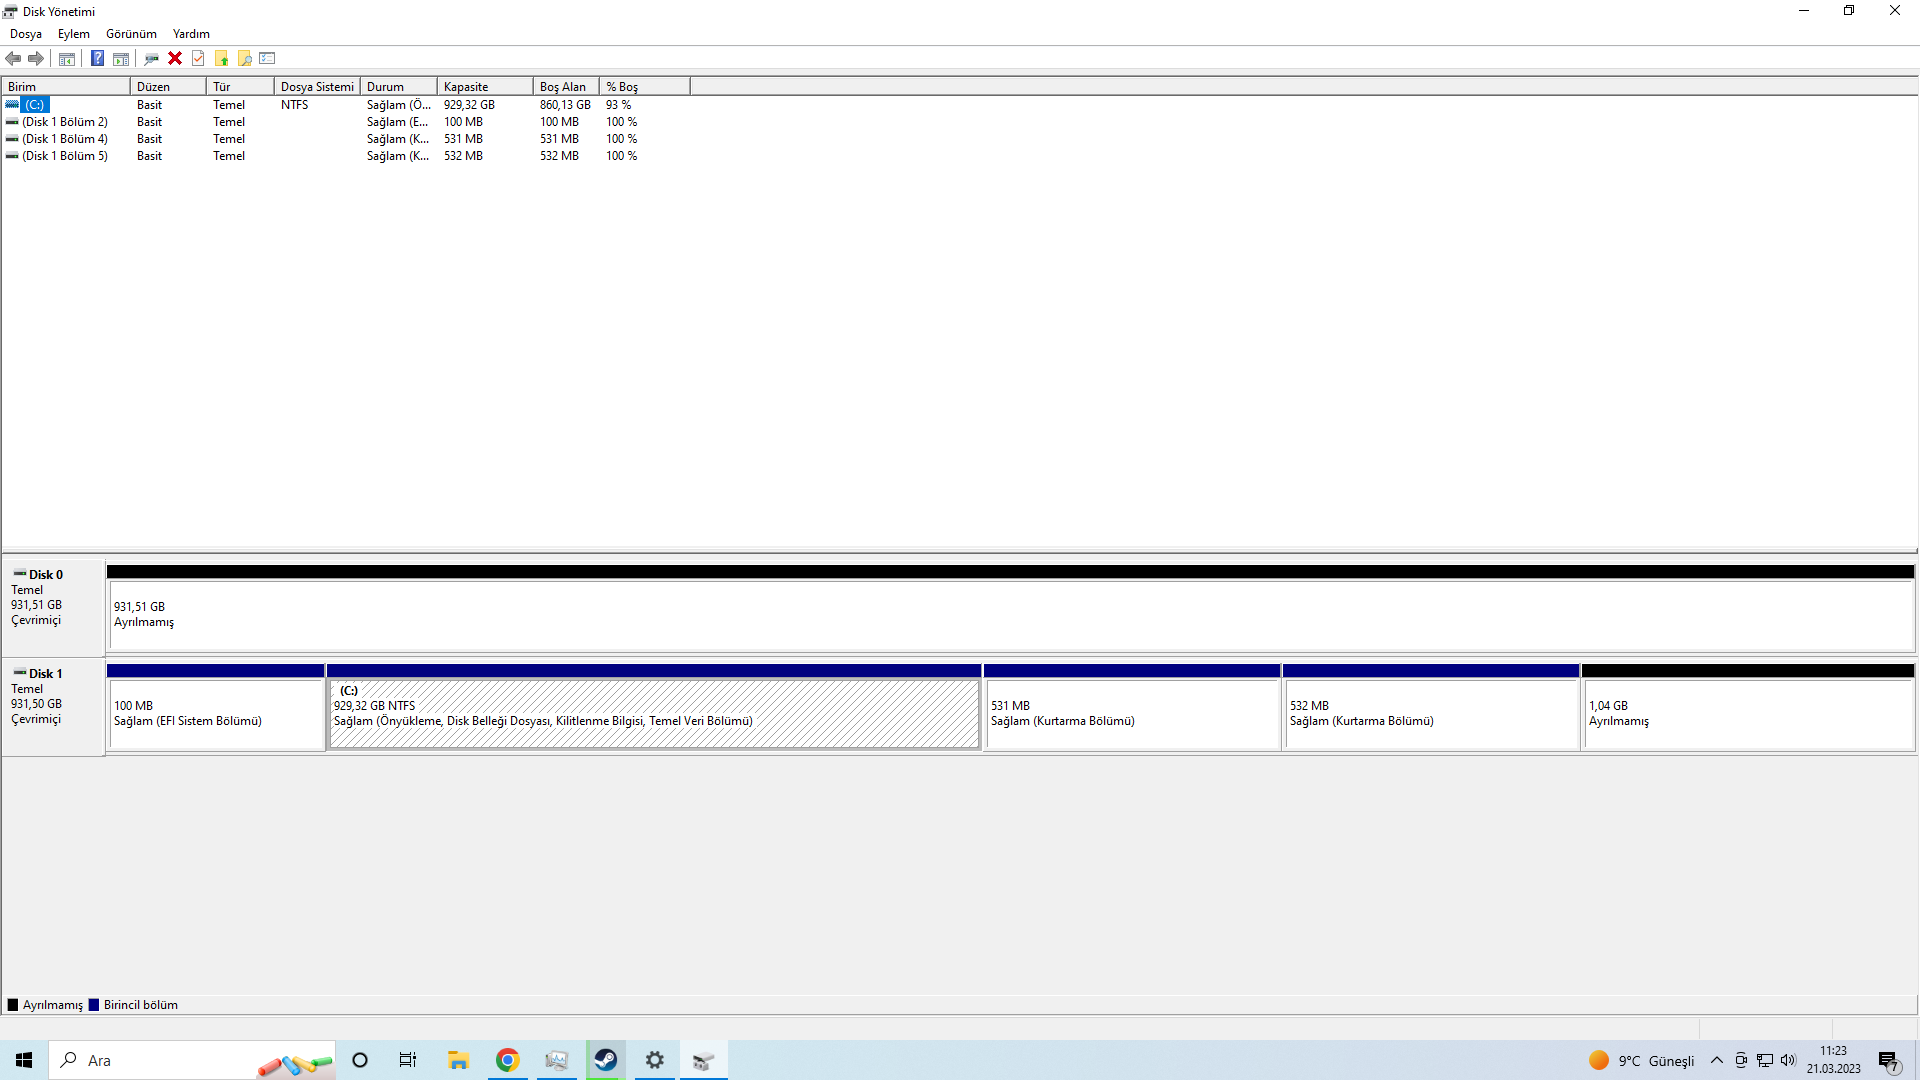The height and width of the screenshot is (1080, 1920).
Task: Open the Görünüm menu
Action: (131, 34)
